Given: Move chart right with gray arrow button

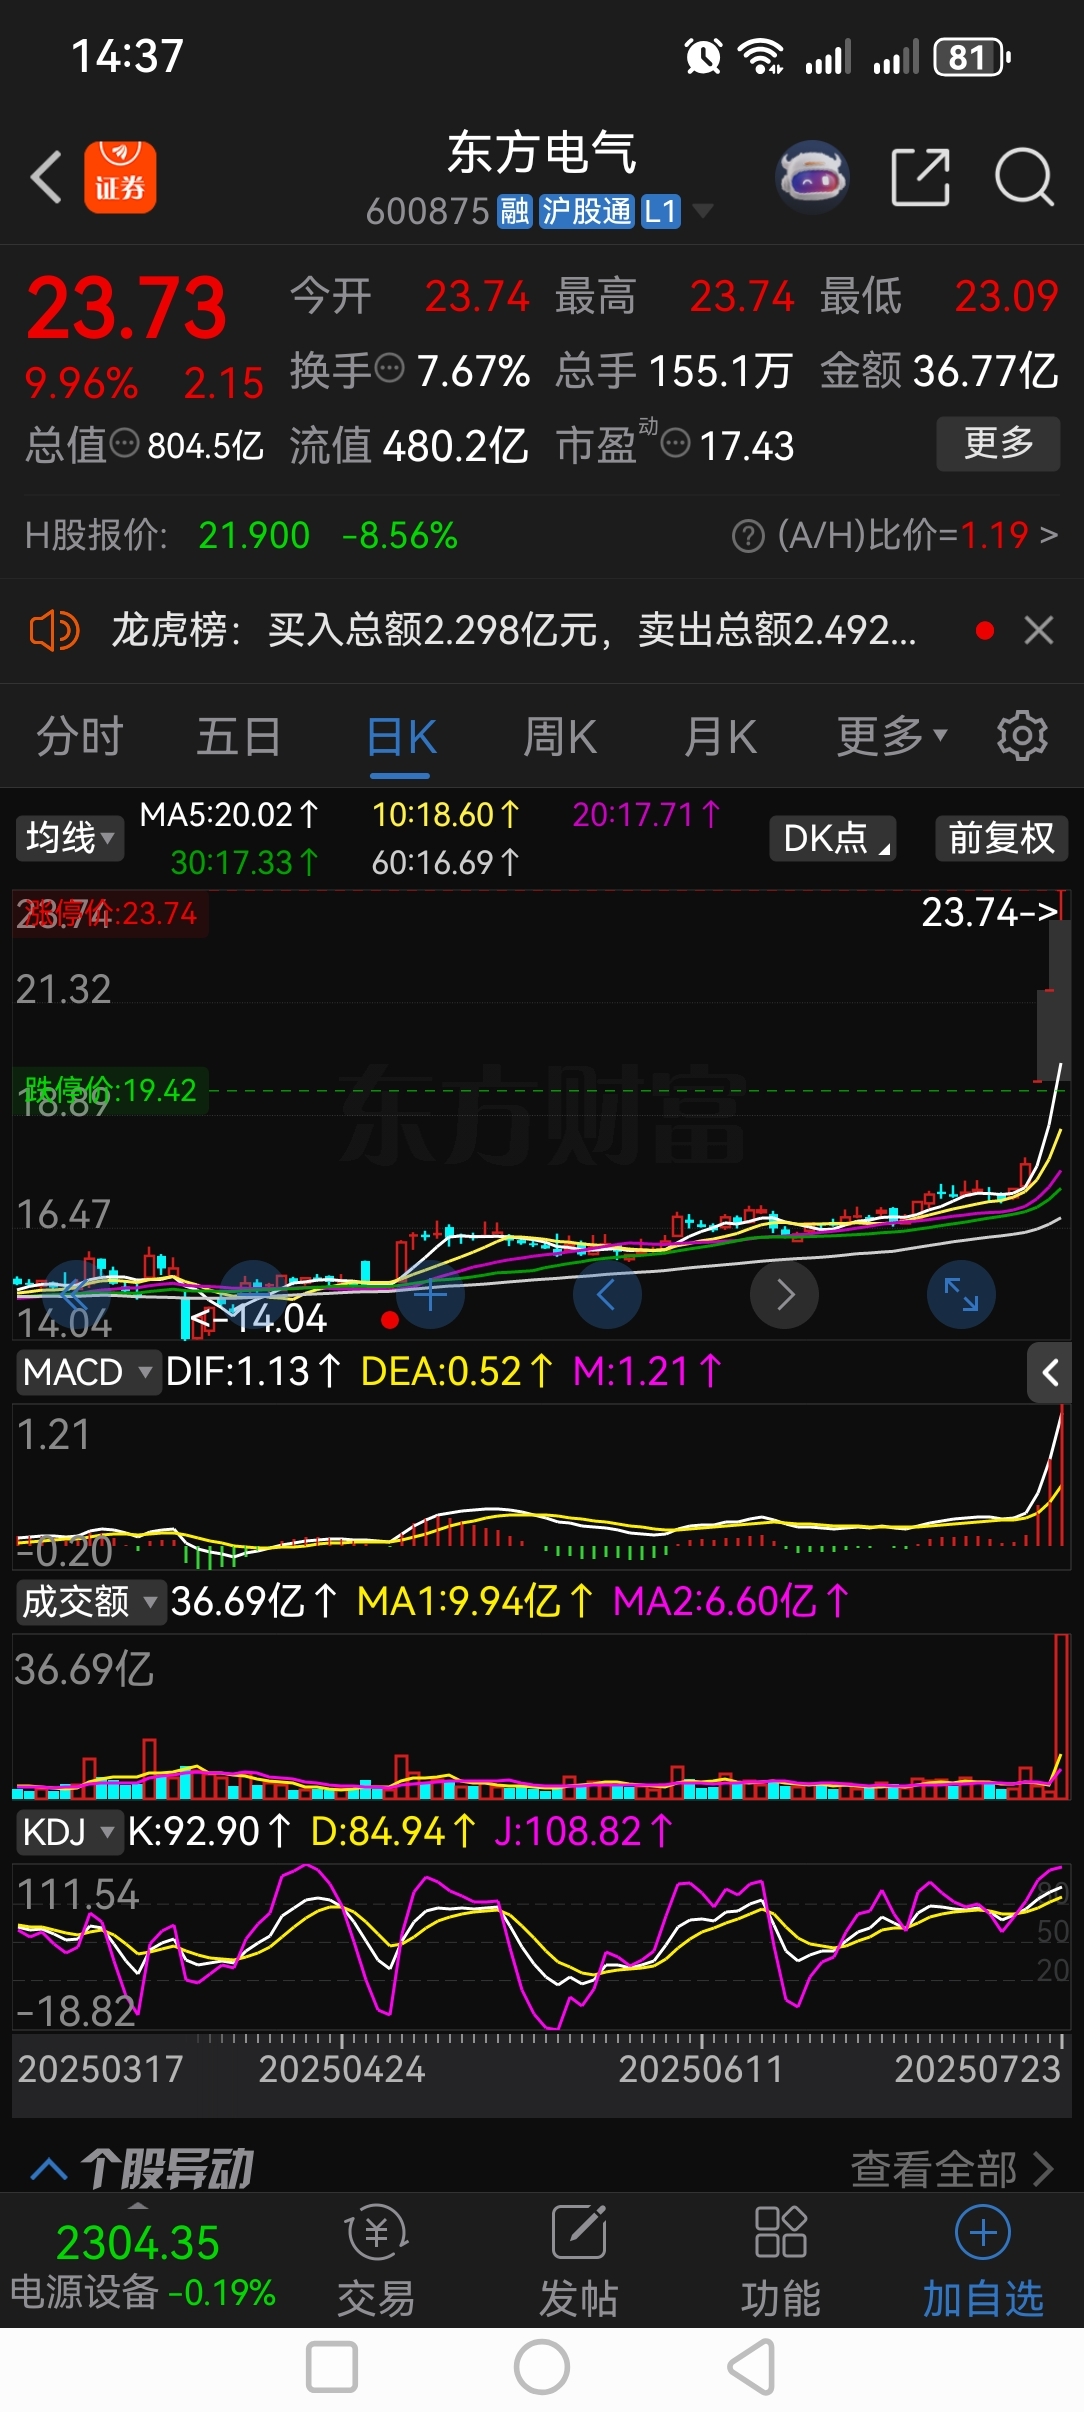Looking at the screenshot, I should (785, 1295).
